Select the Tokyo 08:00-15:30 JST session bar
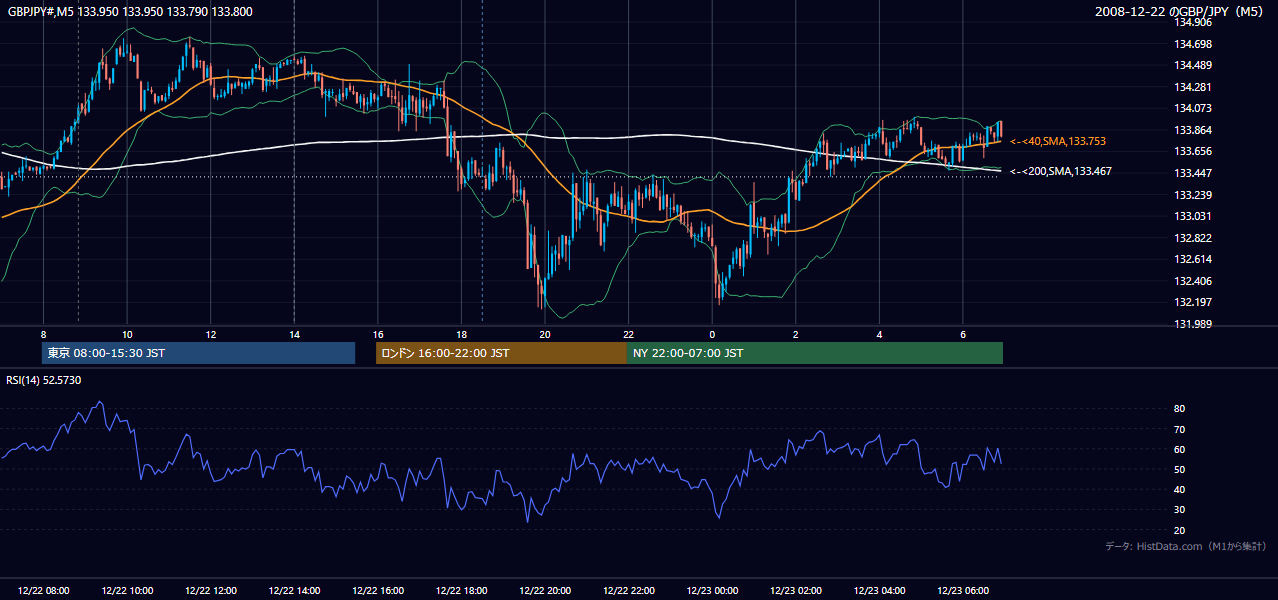Image resolution: width=1278 pixels, height=600 pixels. (x=198, y=353)
